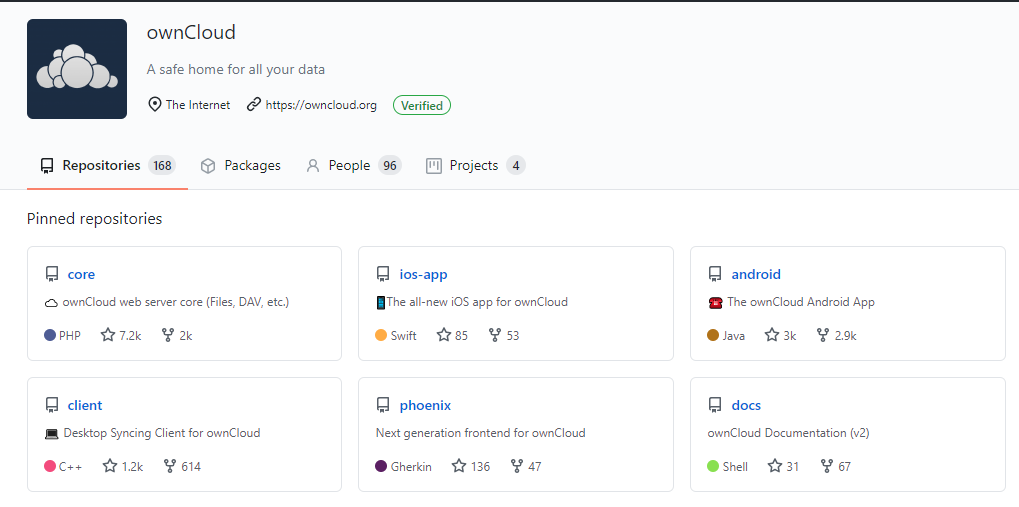Click the repo icon next to core
Image resolution: width=1019 pixels, height=507 pixels.
tap(52, 274)
